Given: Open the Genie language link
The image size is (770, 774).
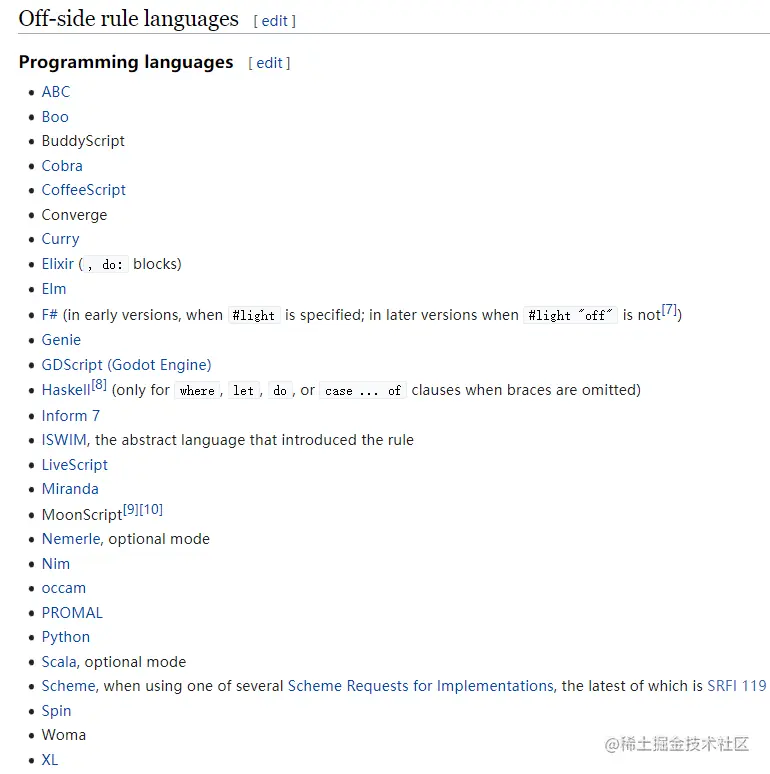Looking at the screenshot, I should [x=61, y=340].
